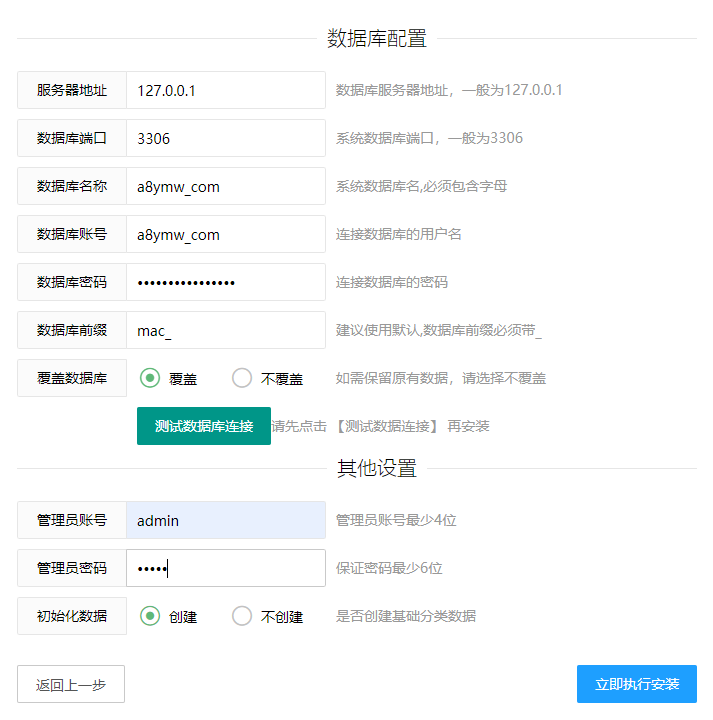Click hint 请先点击【测试数据连接】再安装
713x720 pixels.
coord(381,426)
